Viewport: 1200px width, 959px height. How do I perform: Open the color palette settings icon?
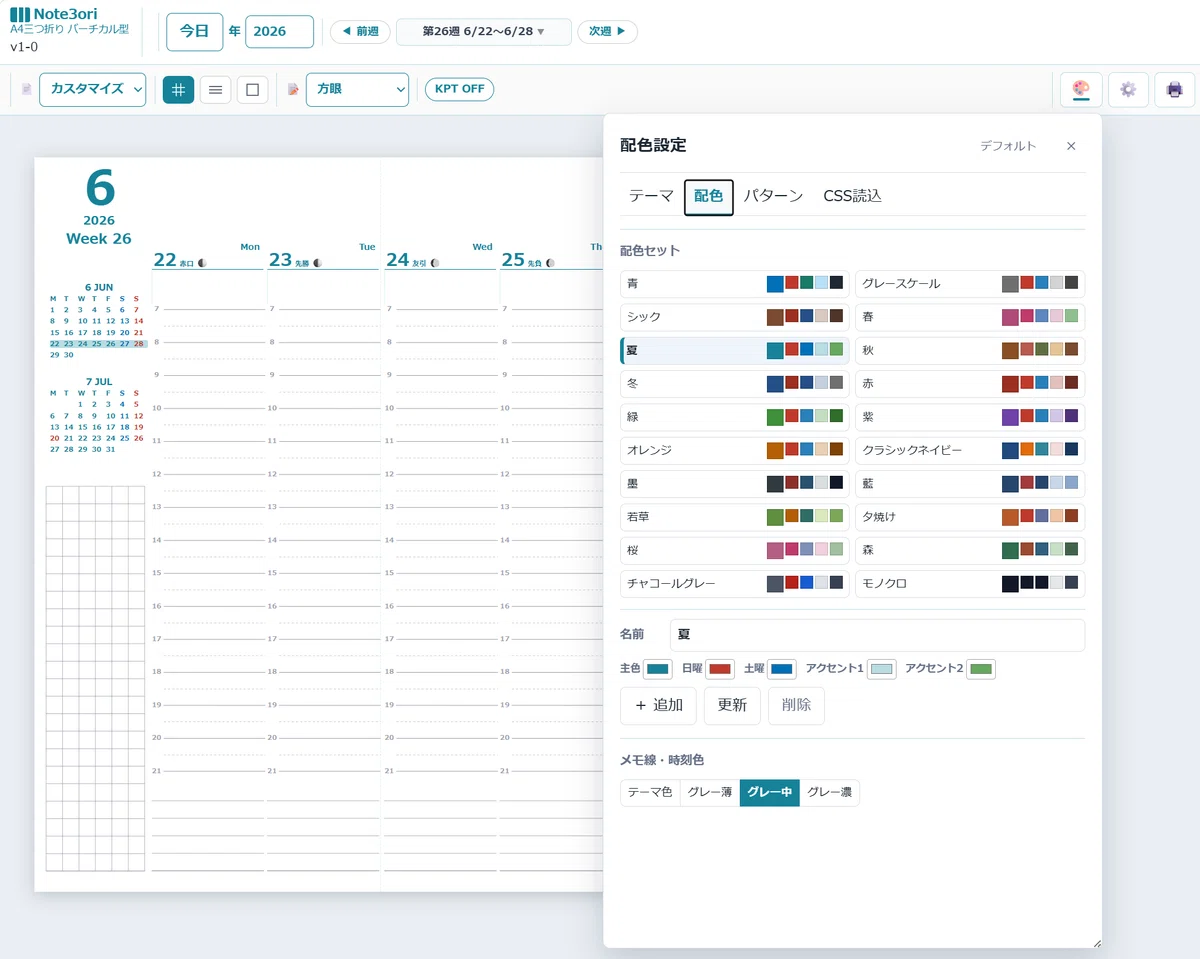pos(1081,89)
